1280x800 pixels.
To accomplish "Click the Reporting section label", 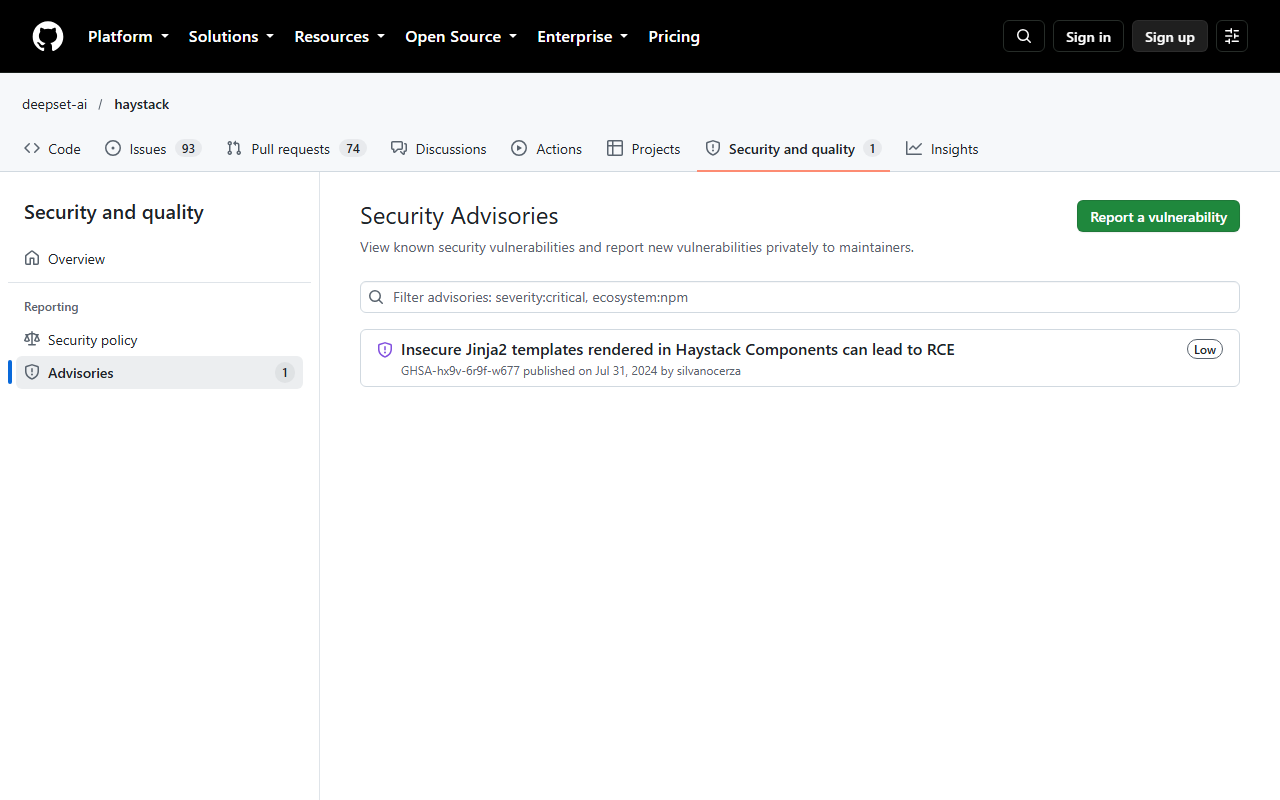I will 51,307.
